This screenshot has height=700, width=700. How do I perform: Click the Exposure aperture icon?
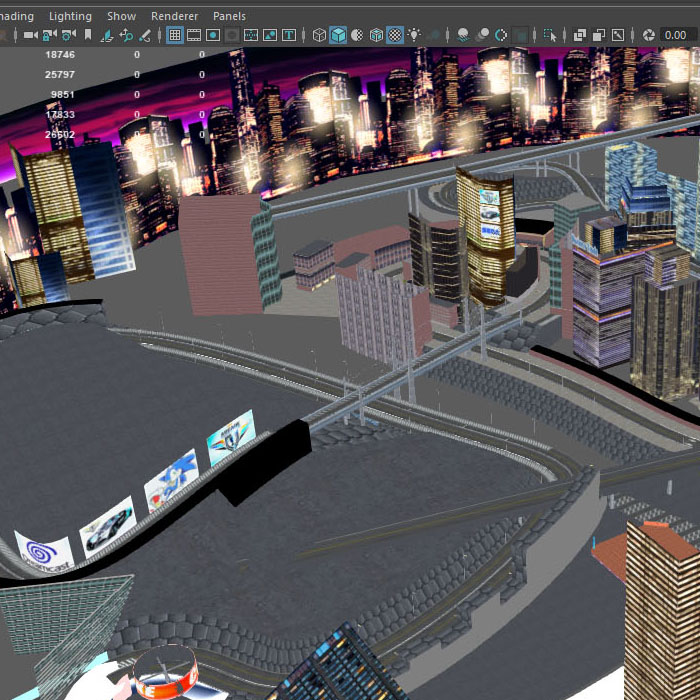[x=649, y=35]
